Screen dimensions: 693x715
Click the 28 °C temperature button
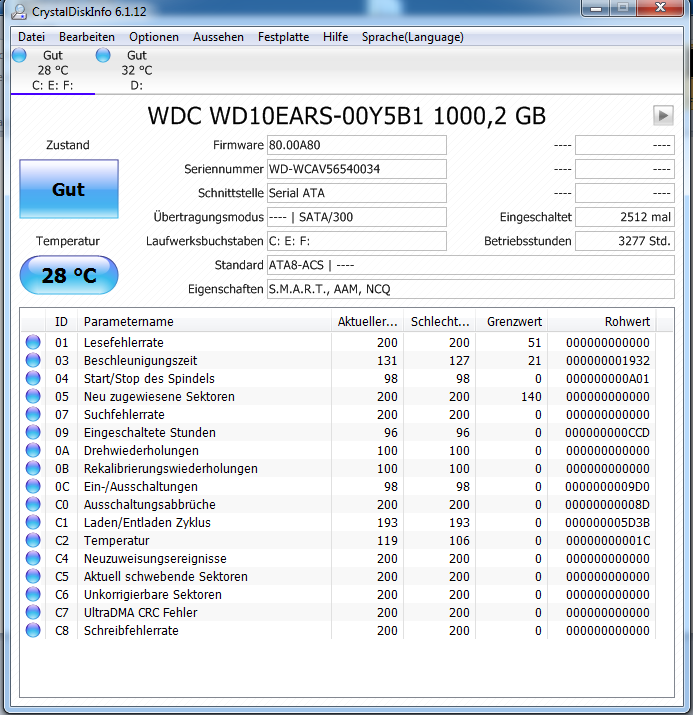pyautogui.click(x=69, y=275)
